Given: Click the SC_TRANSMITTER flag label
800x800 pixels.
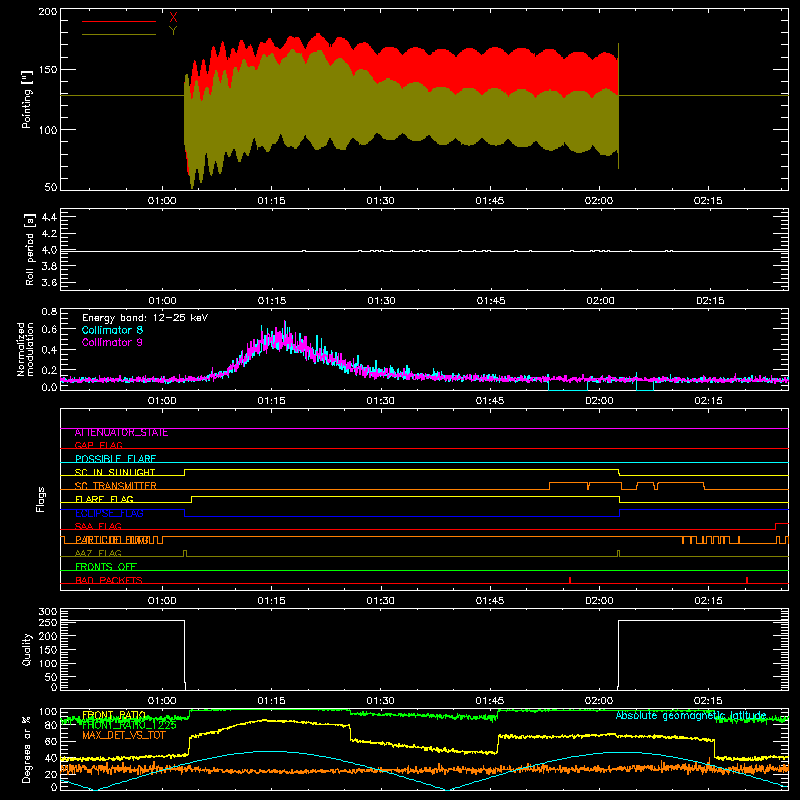Looking at the screenshot, I should point(116,486).
